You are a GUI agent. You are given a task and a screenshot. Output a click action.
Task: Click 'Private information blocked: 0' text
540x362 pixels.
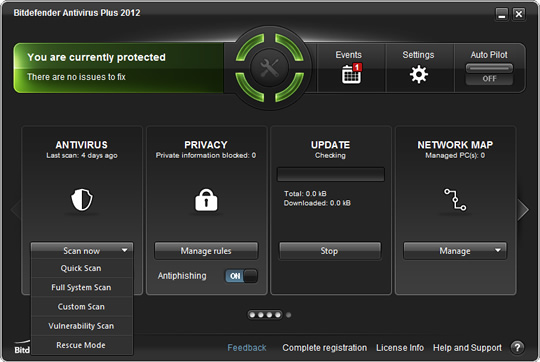coord(206,156)
